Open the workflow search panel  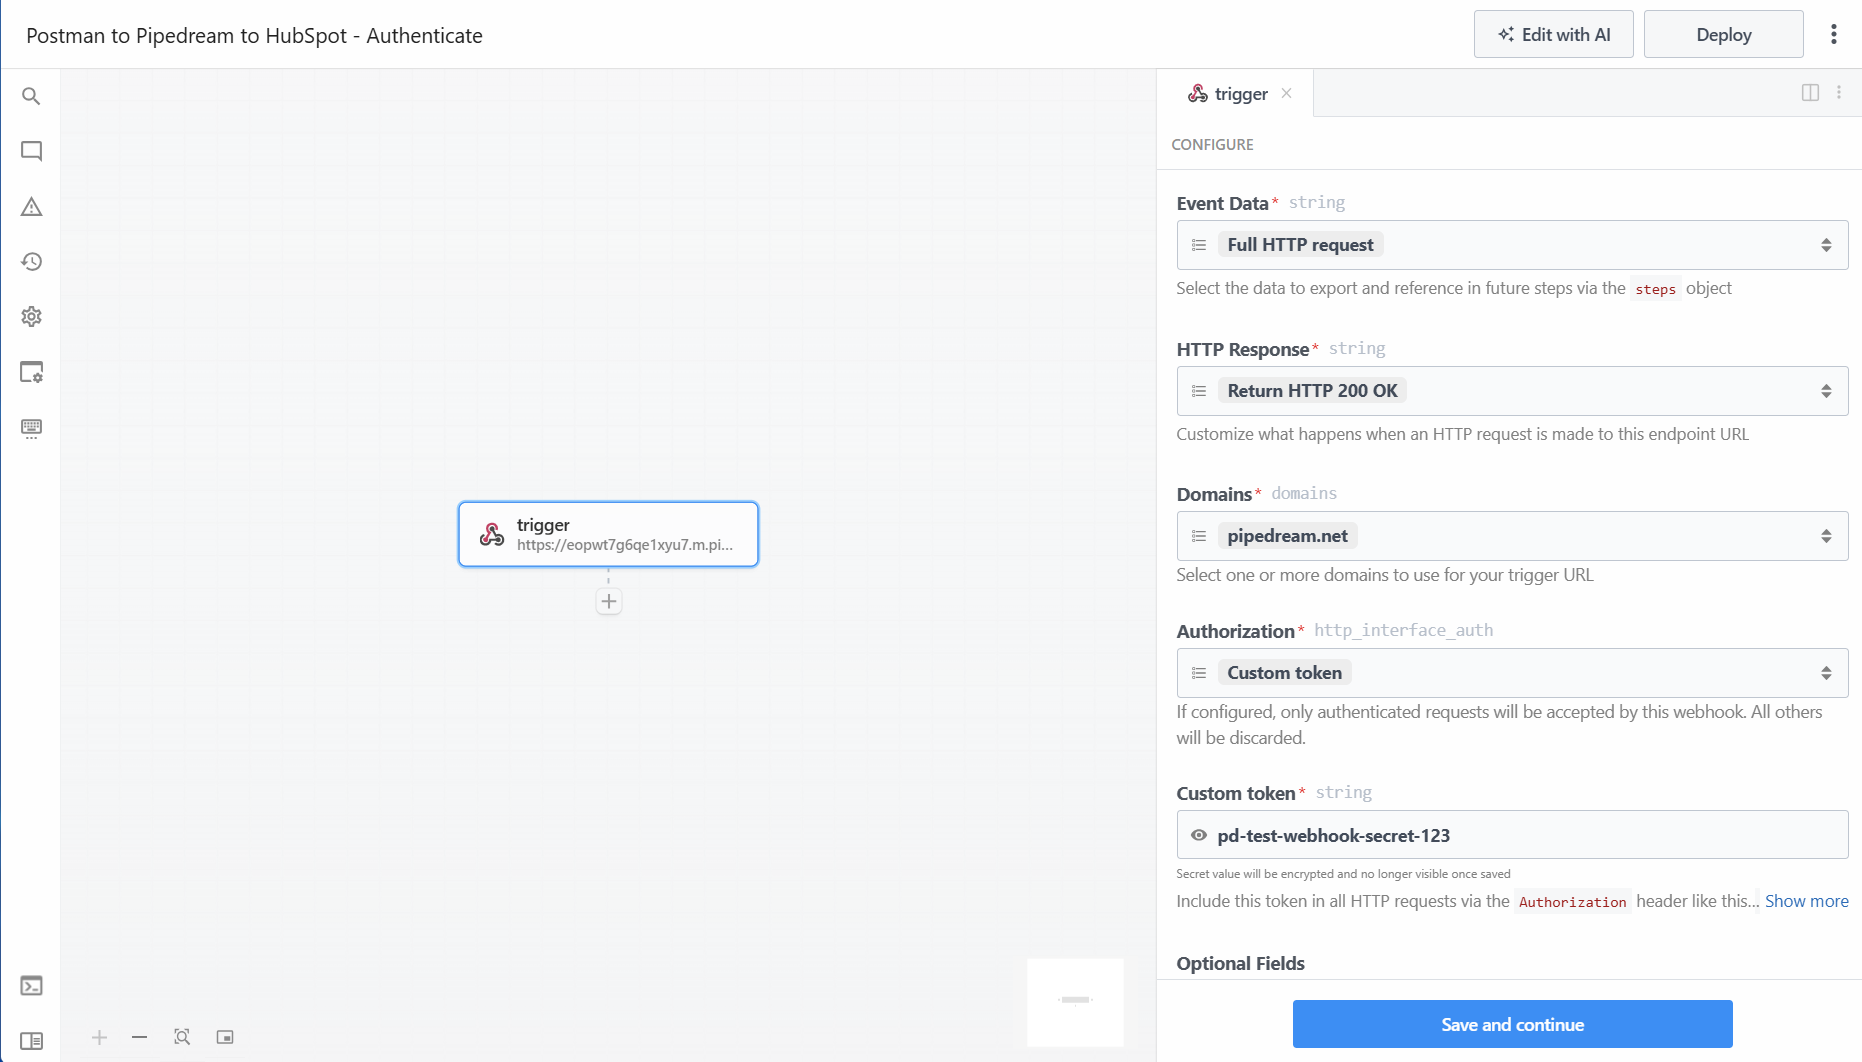pos(31,96)
